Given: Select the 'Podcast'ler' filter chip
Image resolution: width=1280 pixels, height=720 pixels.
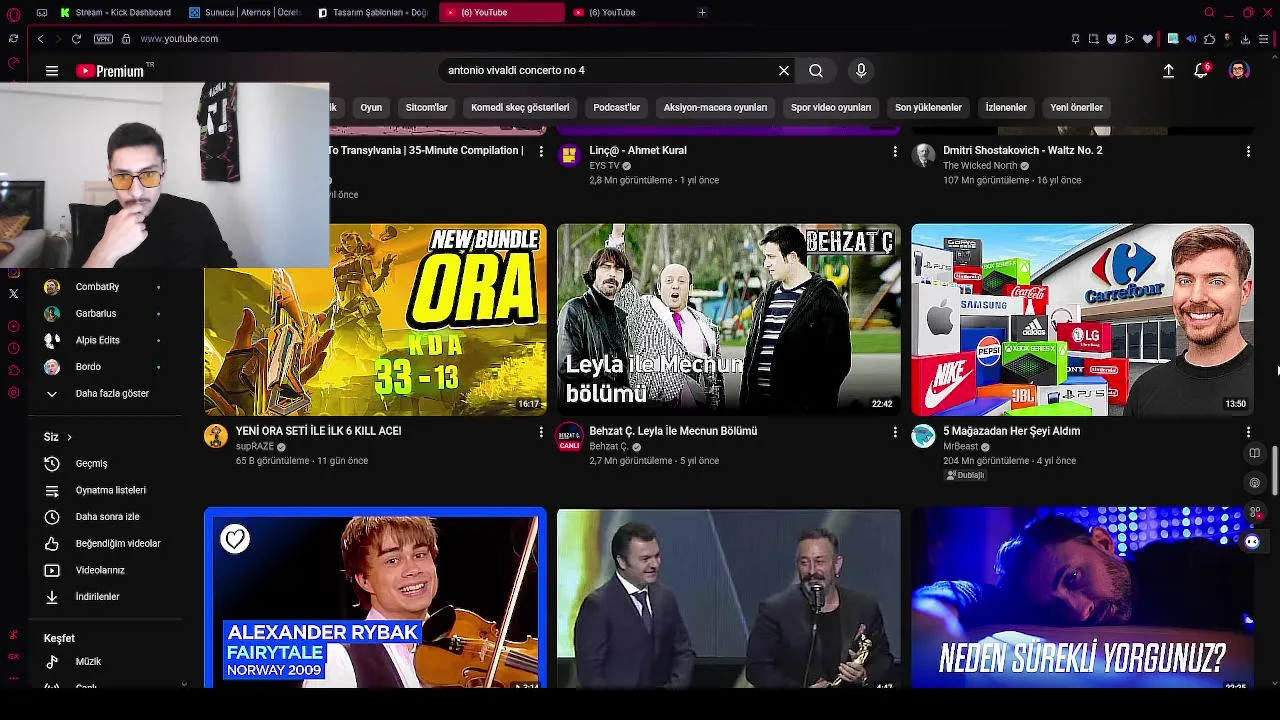Looking at the screenshot, I should click(x=616, y=107).
